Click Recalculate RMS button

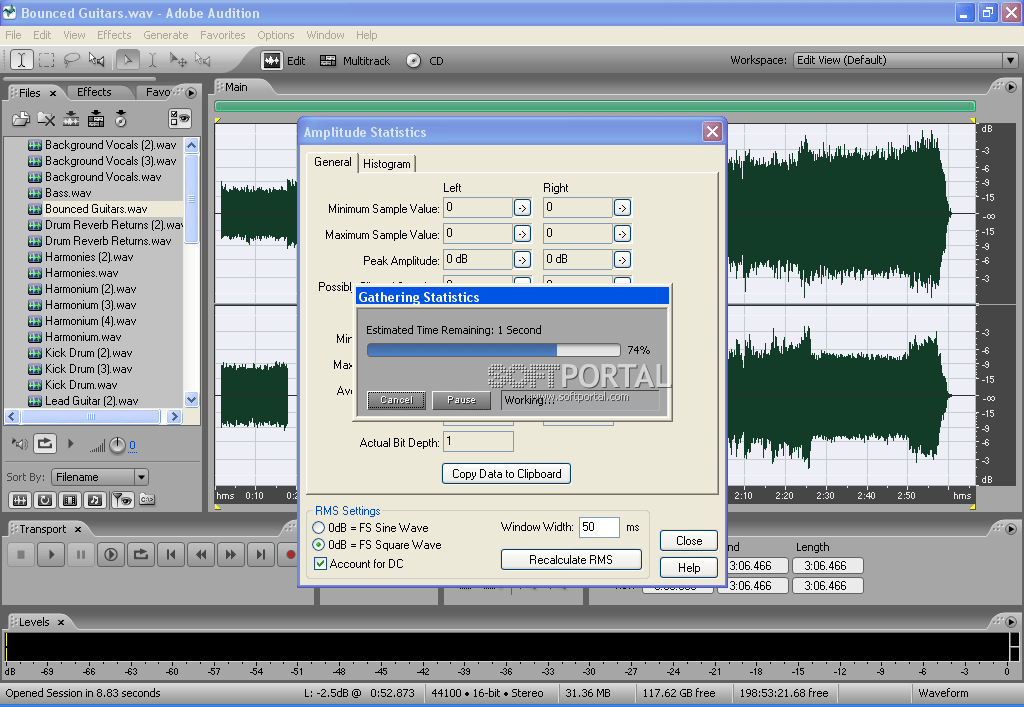pos(571,560)
